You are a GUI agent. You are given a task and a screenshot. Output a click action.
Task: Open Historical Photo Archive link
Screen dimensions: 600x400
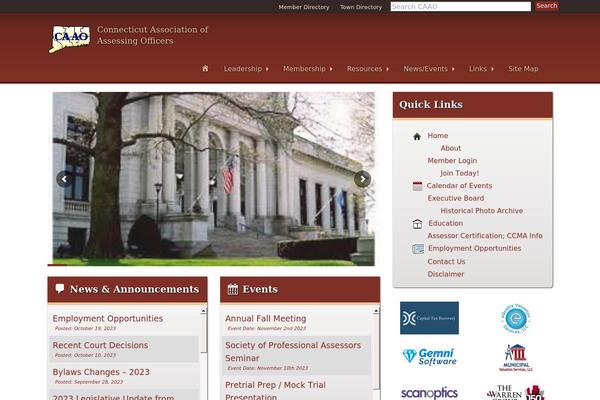[x=481, y=211]
